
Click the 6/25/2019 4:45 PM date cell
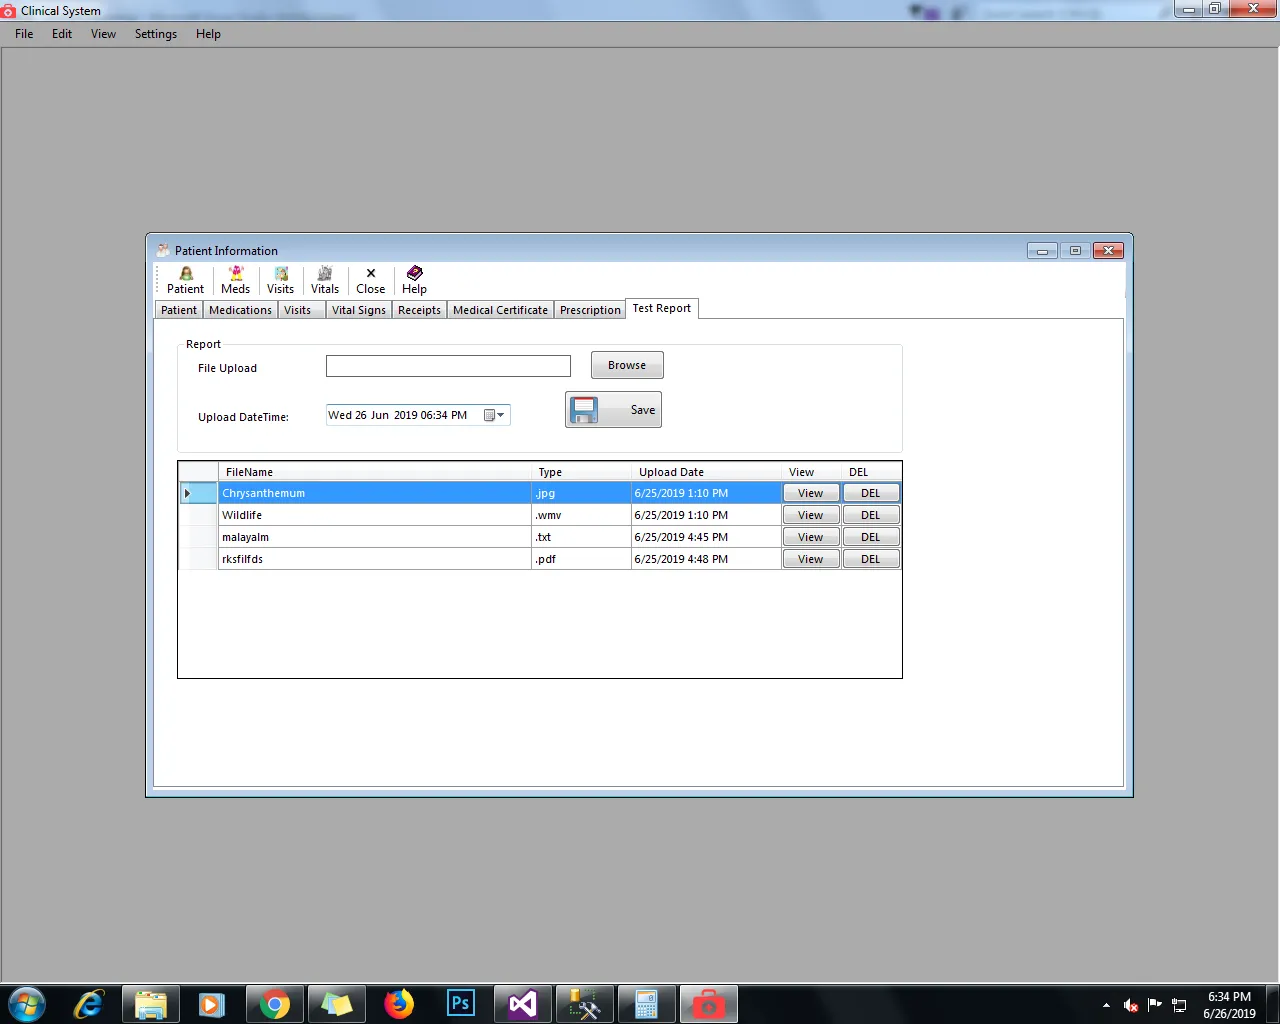click(x=706, y=537)
